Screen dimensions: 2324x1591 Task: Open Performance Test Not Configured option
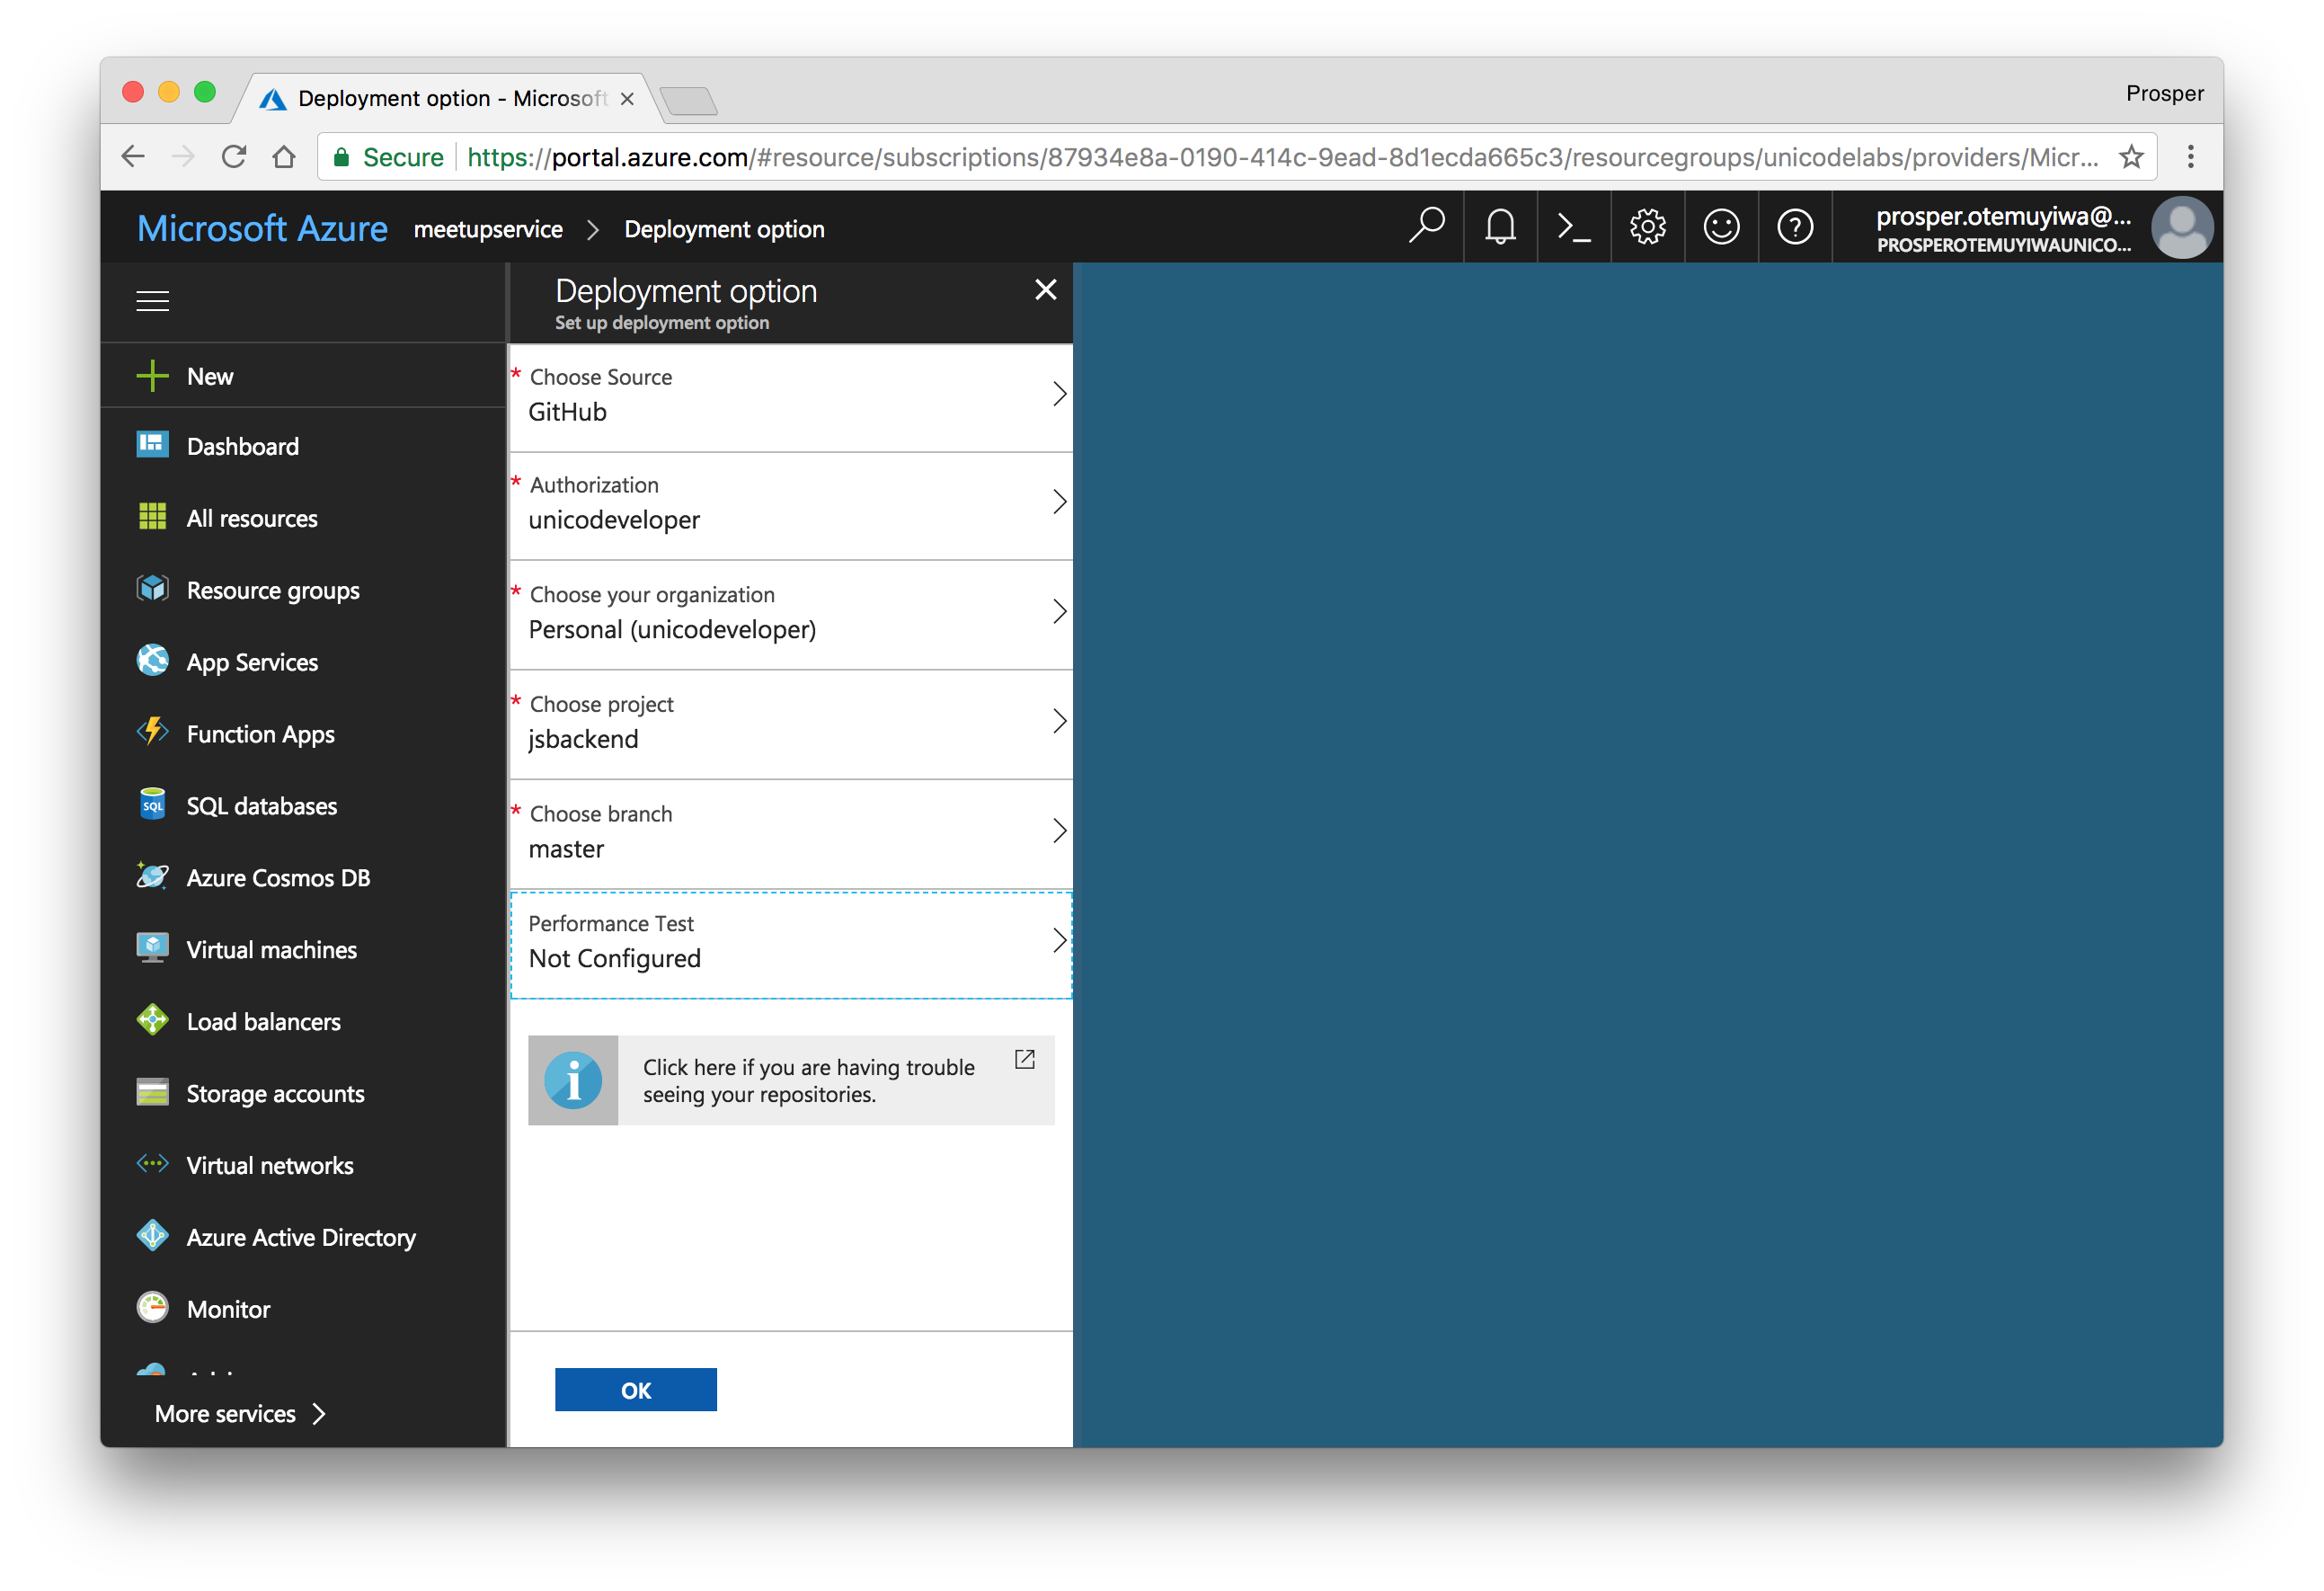pos(790,942)
